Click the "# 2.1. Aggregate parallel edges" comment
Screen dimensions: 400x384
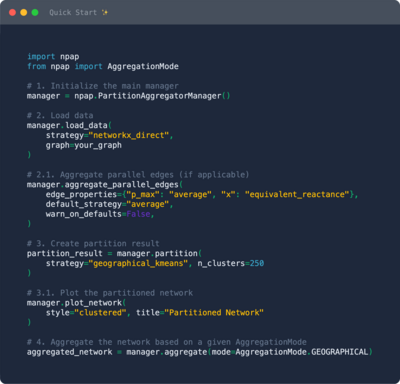coord(138,175)
